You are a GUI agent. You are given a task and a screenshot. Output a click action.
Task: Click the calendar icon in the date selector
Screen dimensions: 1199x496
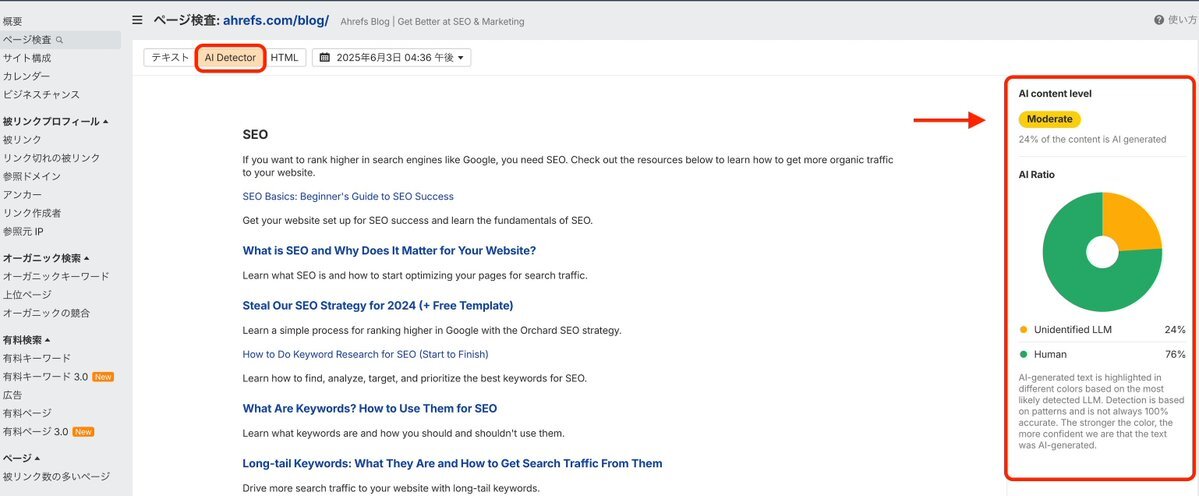324,57
